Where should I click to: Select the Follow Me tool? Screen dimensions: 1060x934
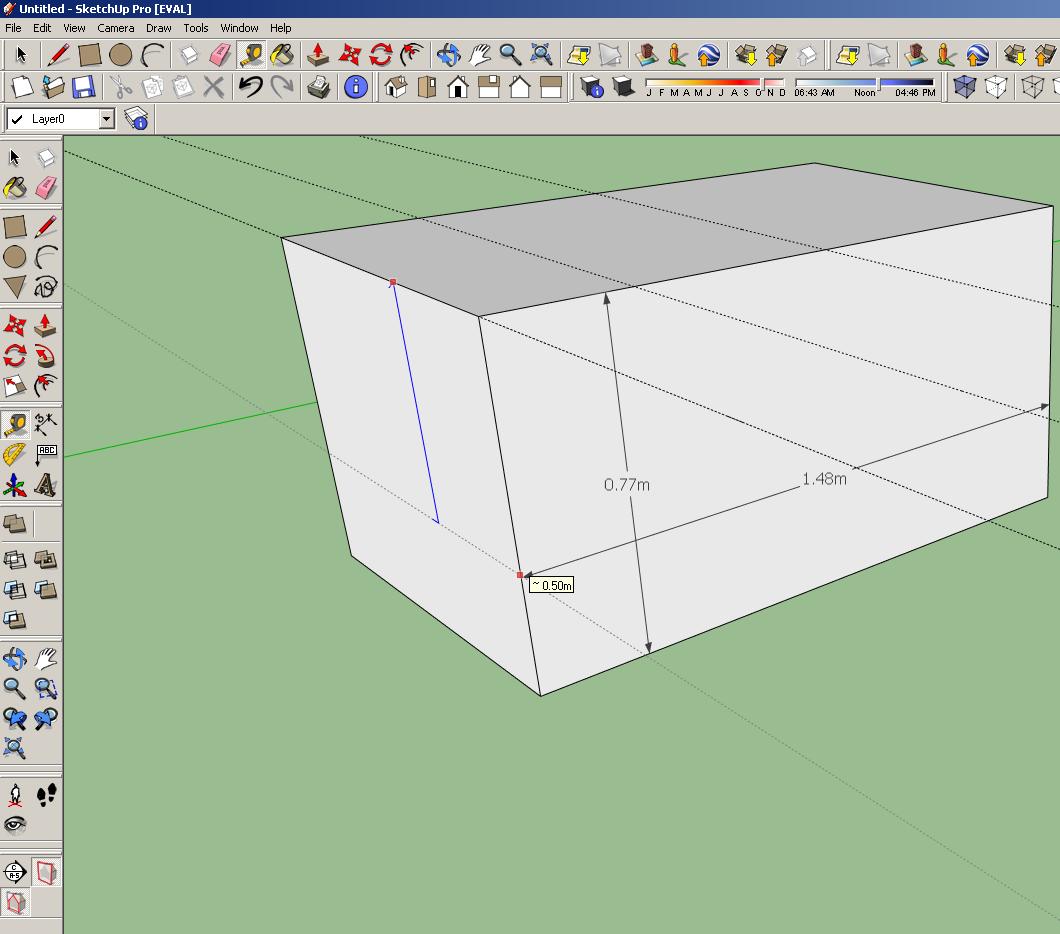(45, 355)
